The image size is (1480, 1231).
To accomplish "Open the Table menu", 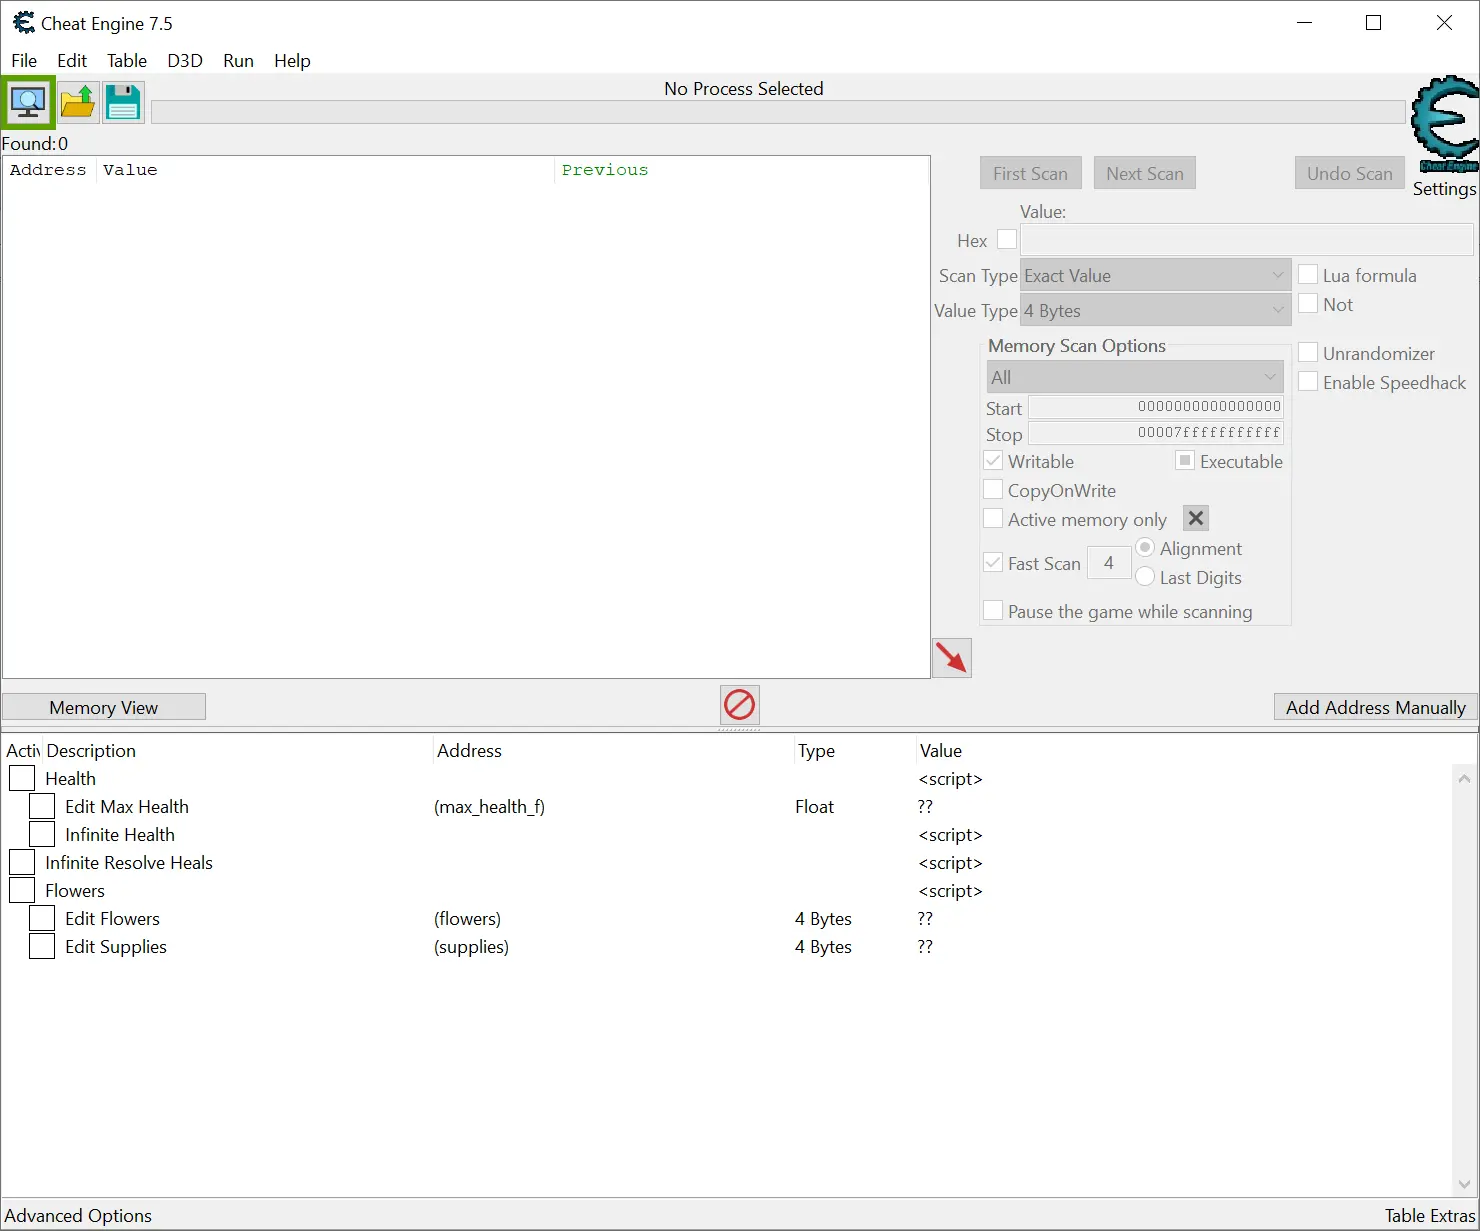I will 126,61.
